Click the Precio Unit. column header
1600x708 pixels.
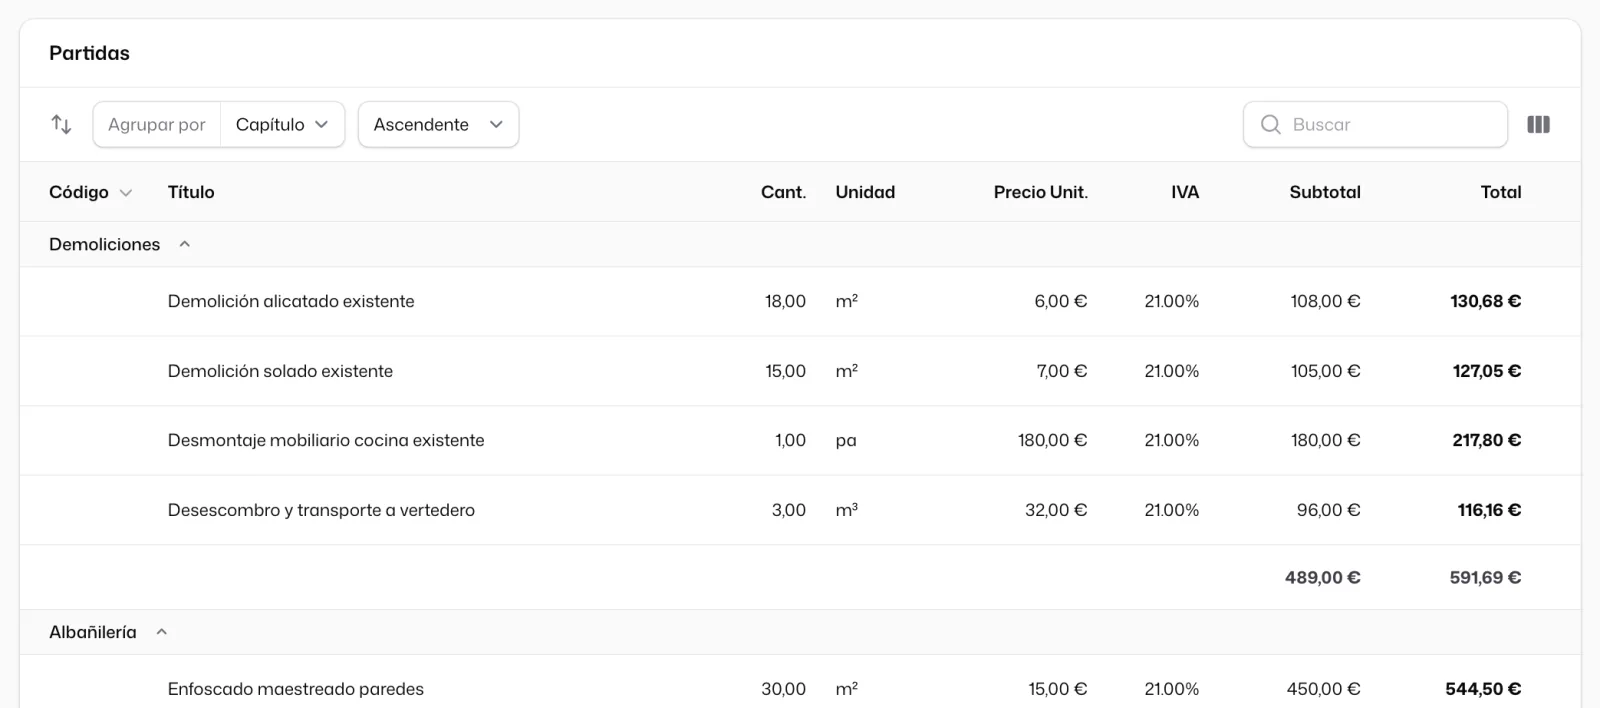click(1040, 192)
